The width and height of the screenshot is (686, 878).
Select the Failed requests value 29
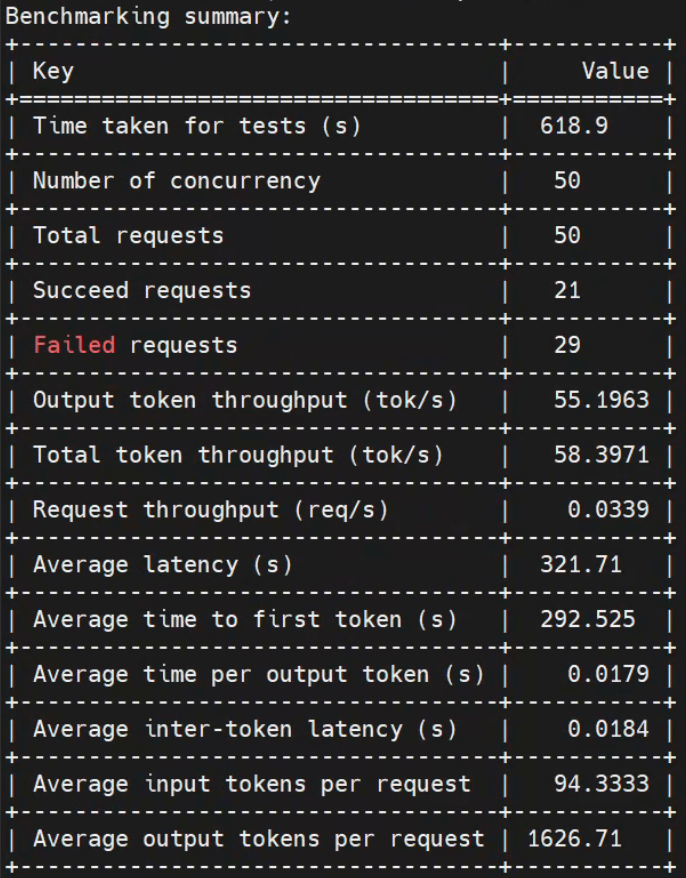(x=567, y=345)
